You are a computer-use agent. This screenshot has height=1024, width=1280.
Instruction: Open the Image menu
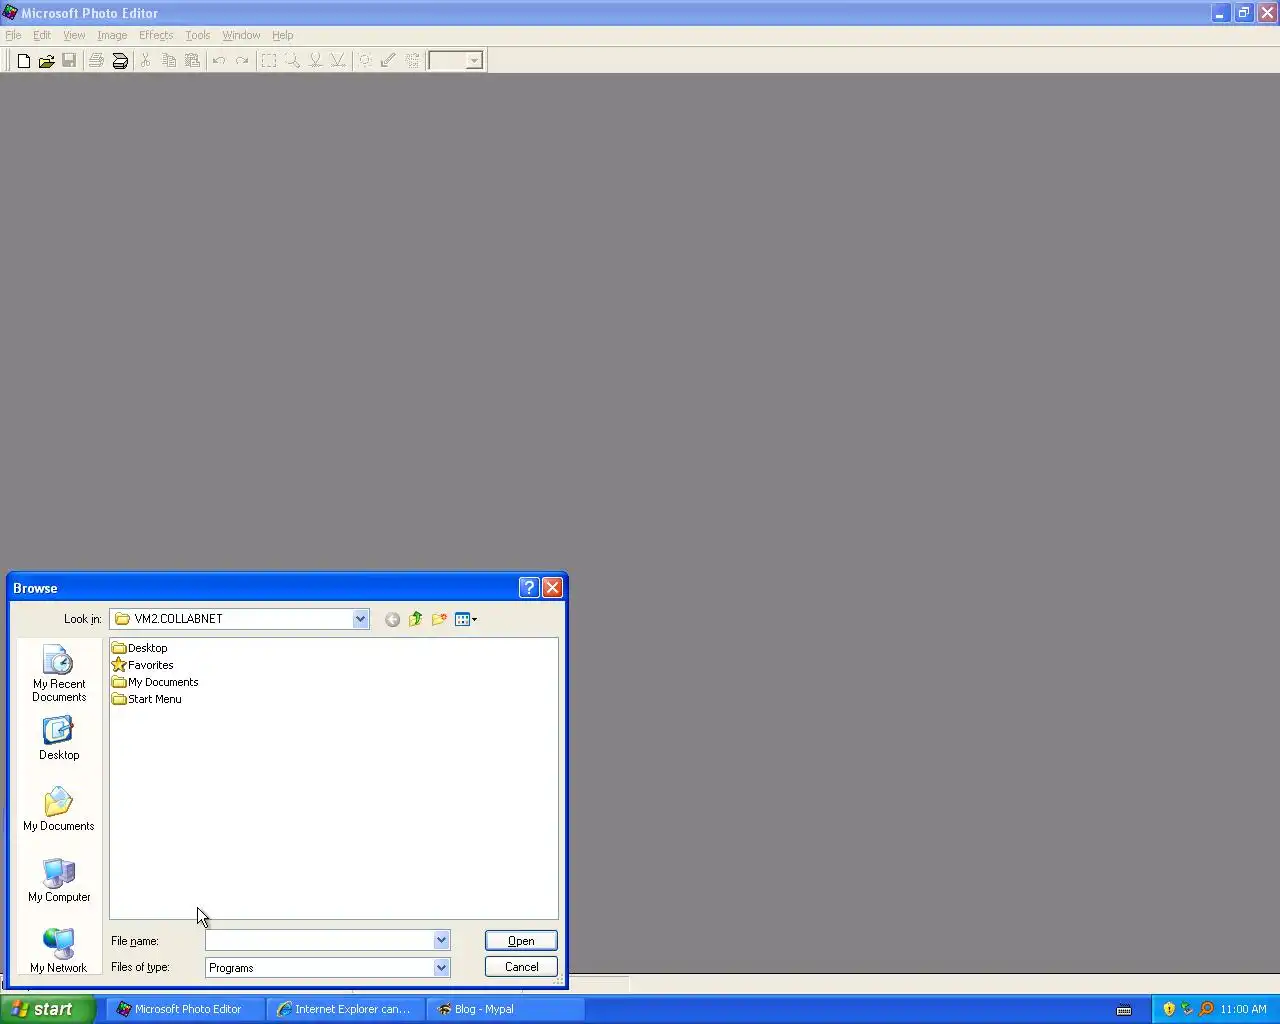coord(112,35)
